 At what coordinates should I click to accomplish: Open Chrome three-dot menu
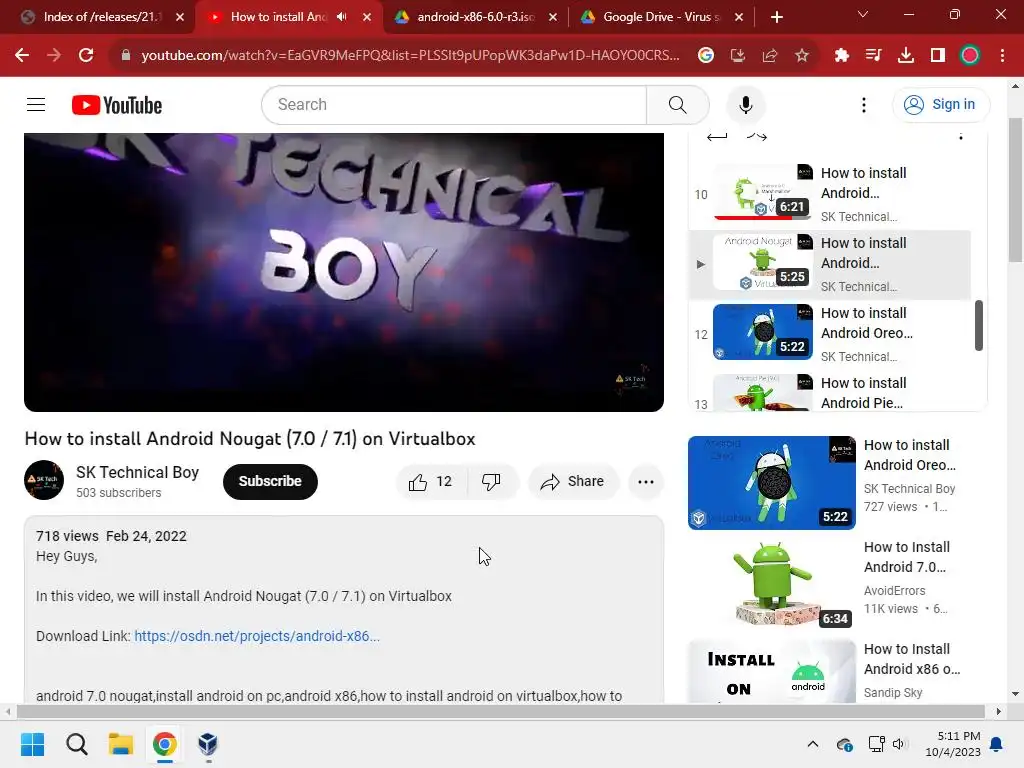click(1002, 56)
